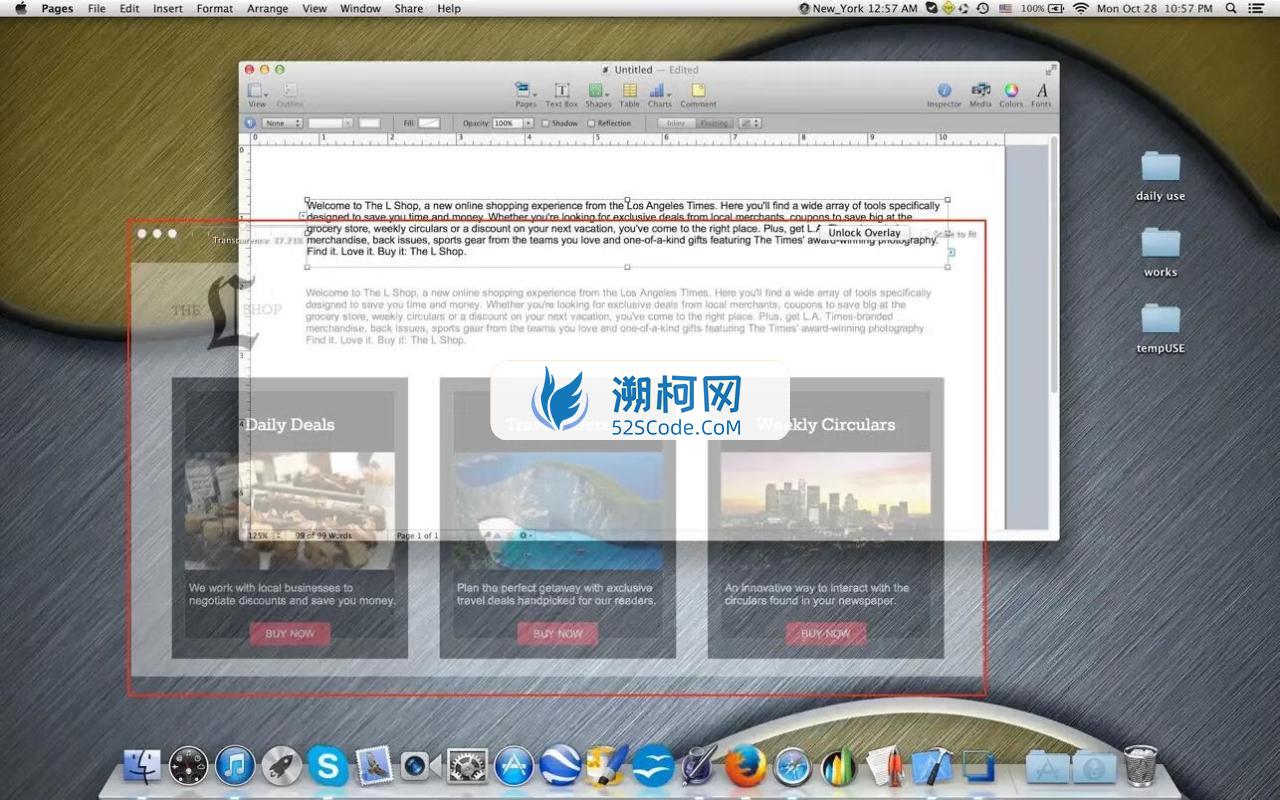Open the Shapes toolbar menu
The height and width of the screenshot is (800, 1280).
point(598,94)
